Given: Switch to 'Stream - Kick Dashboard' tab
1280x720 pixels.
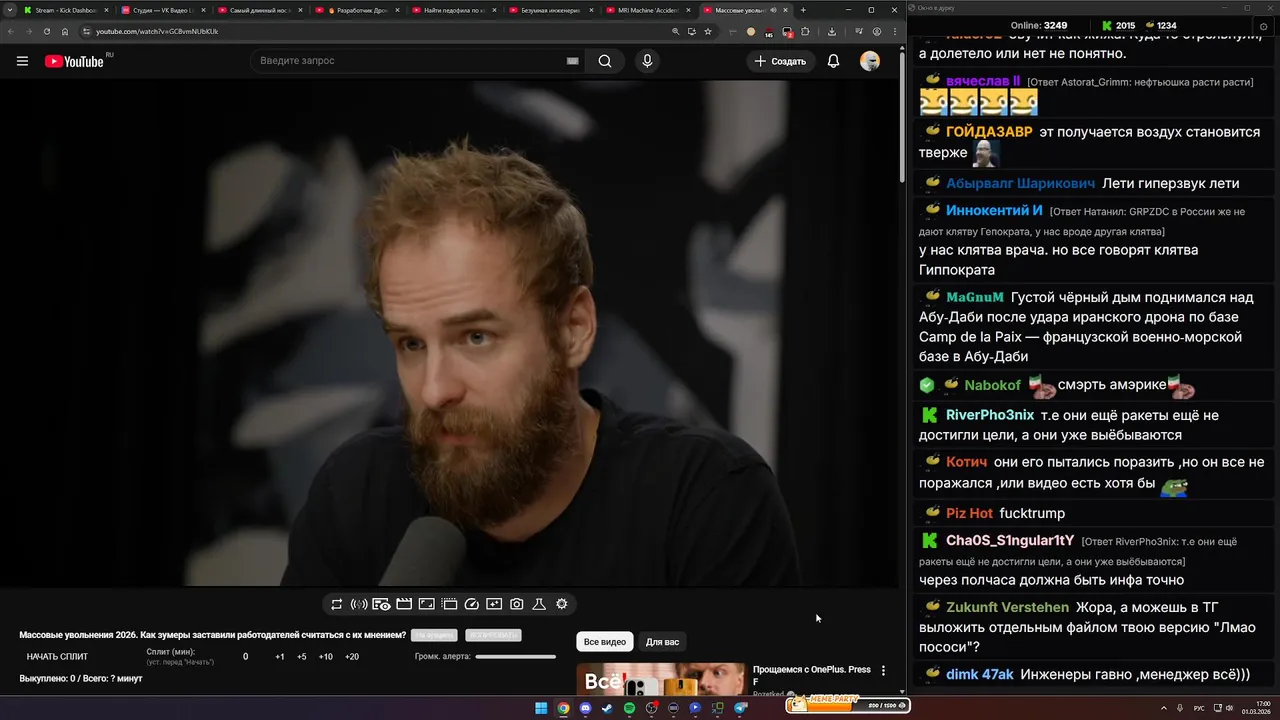Looking at the screenshot, I should (x=65, y=10).
